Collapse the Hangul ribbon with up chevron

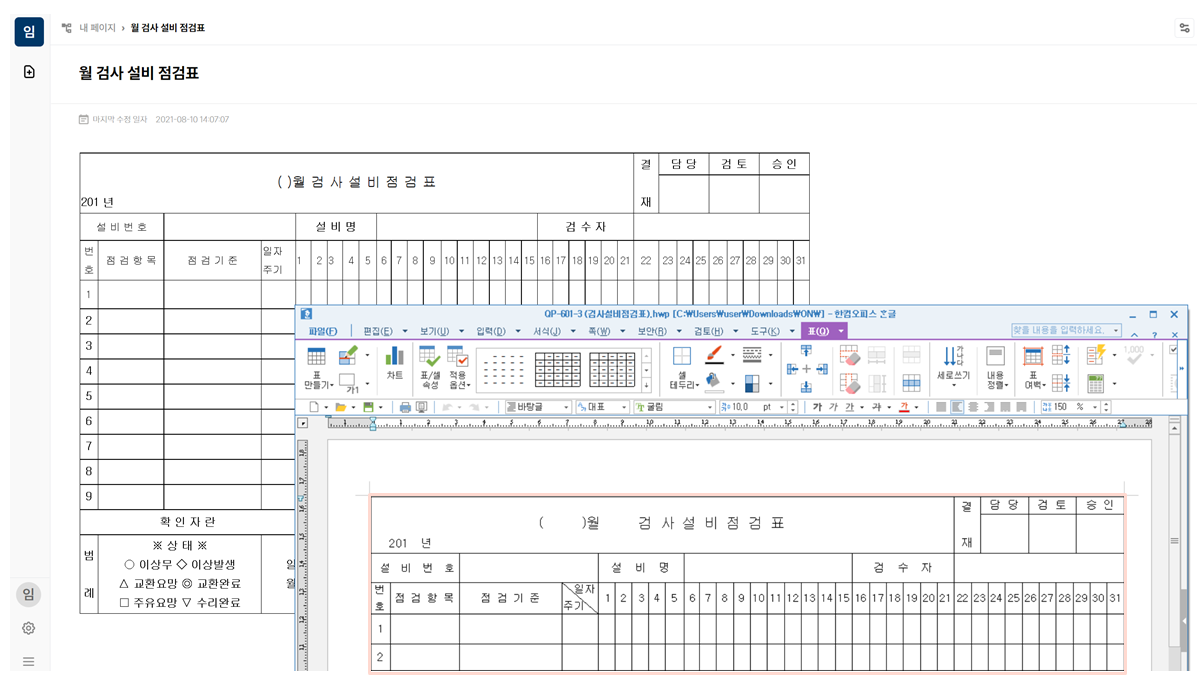tap(1135, 334)
